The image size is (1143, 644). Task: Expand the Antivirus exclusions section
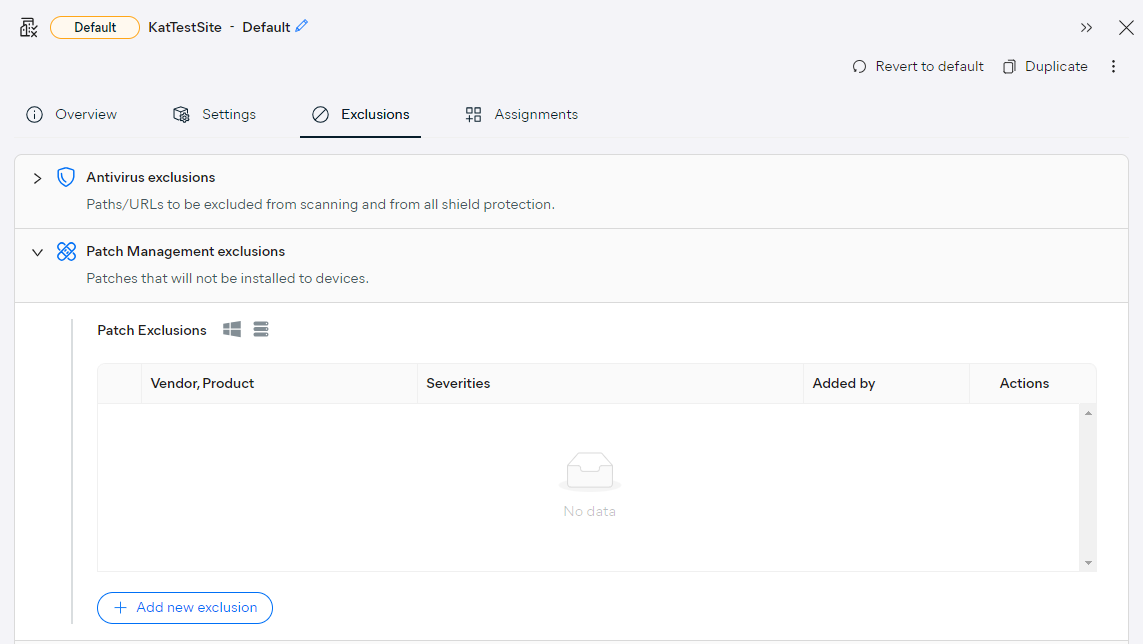tap(37, 178)
